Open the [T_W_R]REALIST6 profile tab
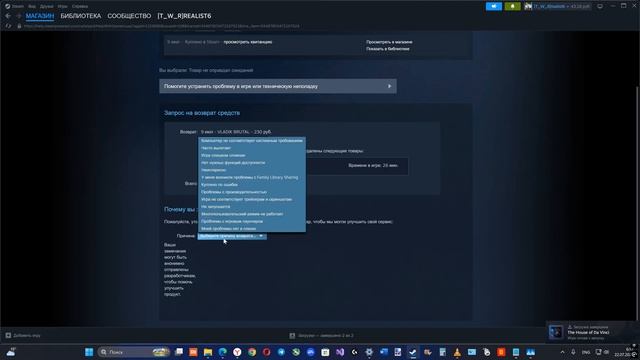This screenshot has width=640, height=360. [184, 16]
